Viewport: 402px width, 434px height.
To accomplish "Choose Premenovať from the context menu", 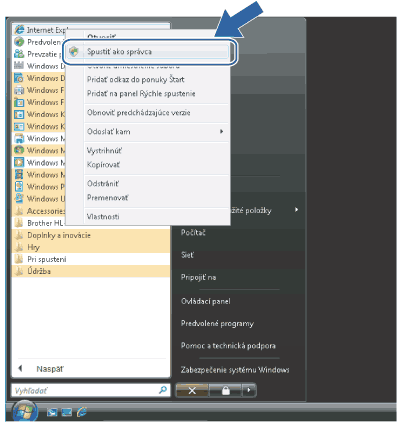I will 107,198.
